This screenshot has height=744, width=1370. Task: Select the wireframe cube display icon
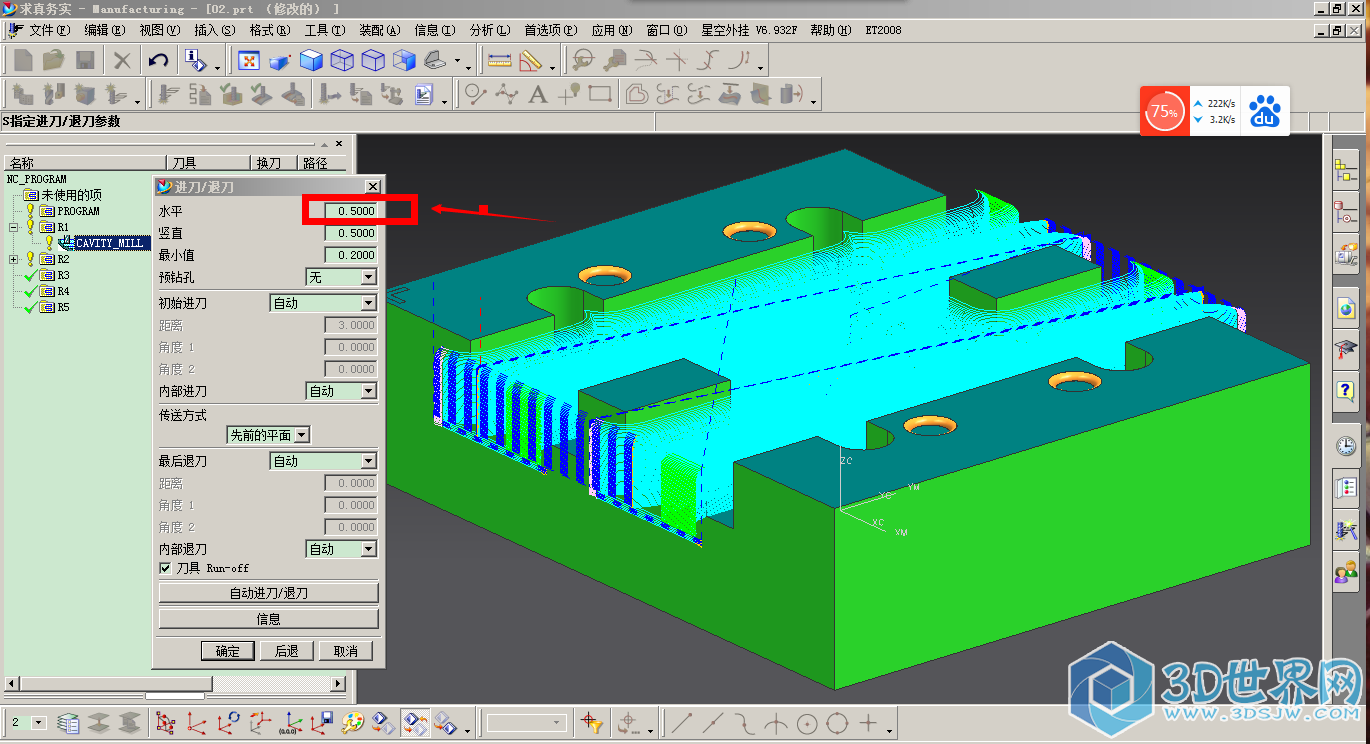pyautogui.click(x=342, y=61)
